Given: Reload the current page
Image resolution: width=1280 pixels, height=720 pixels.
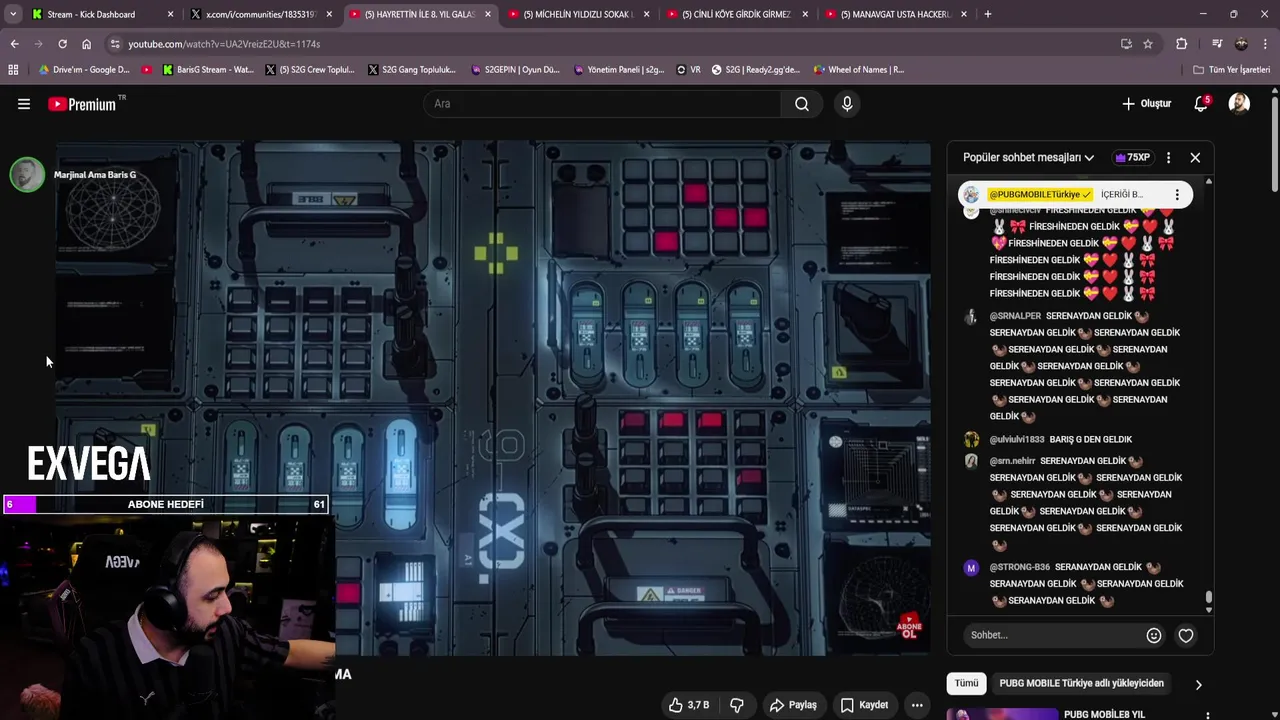Looking at the screenshot, I should (62, 44).
